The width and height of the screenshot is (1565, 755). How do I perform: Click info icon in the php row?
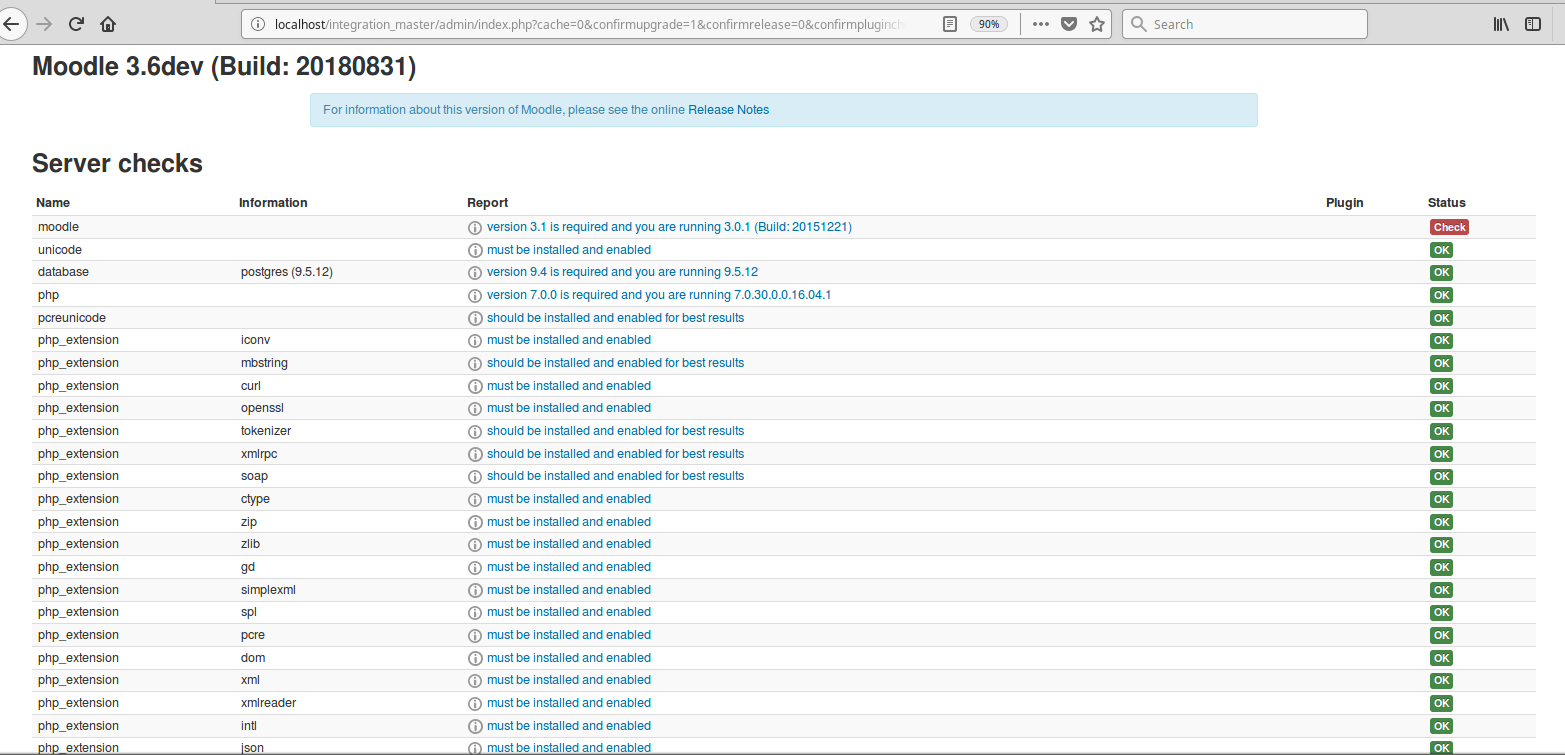[475, 295]
